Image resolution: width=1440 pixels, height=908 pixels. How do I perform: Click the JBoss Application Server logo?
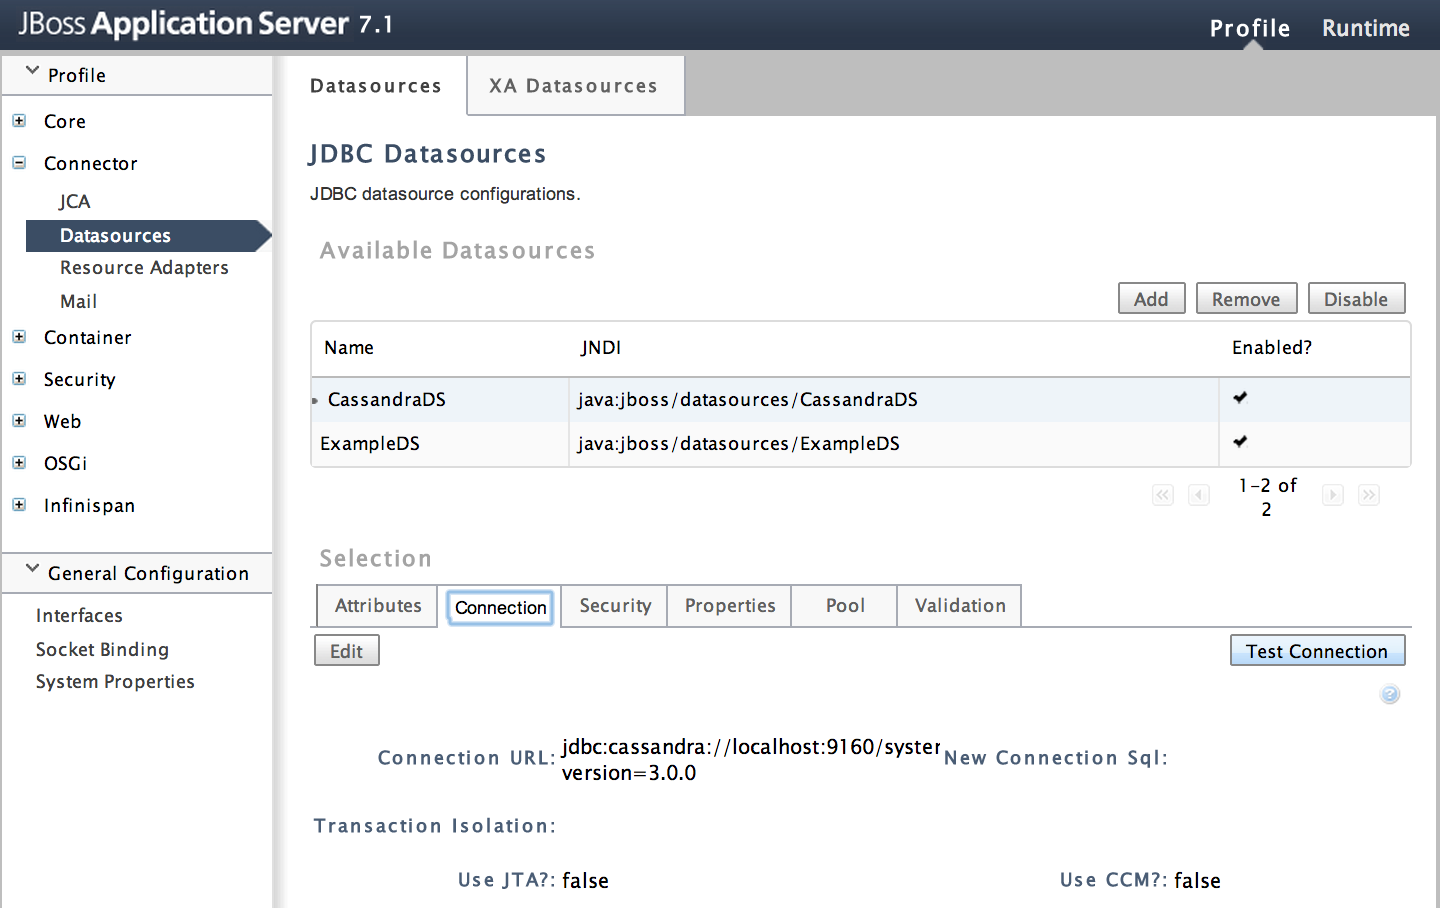point(200,23)
